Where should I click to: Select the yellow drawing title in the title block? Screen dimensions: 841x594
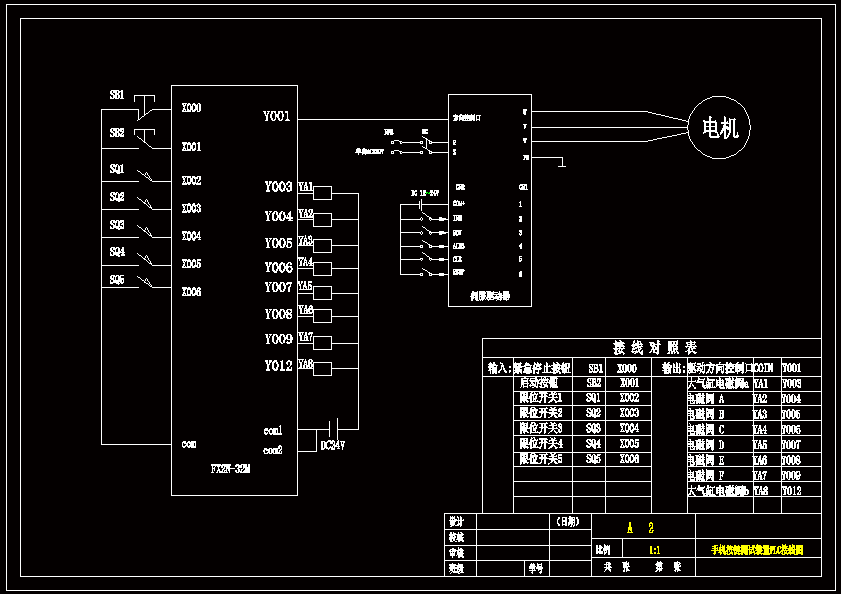click(x=757, y=550)
